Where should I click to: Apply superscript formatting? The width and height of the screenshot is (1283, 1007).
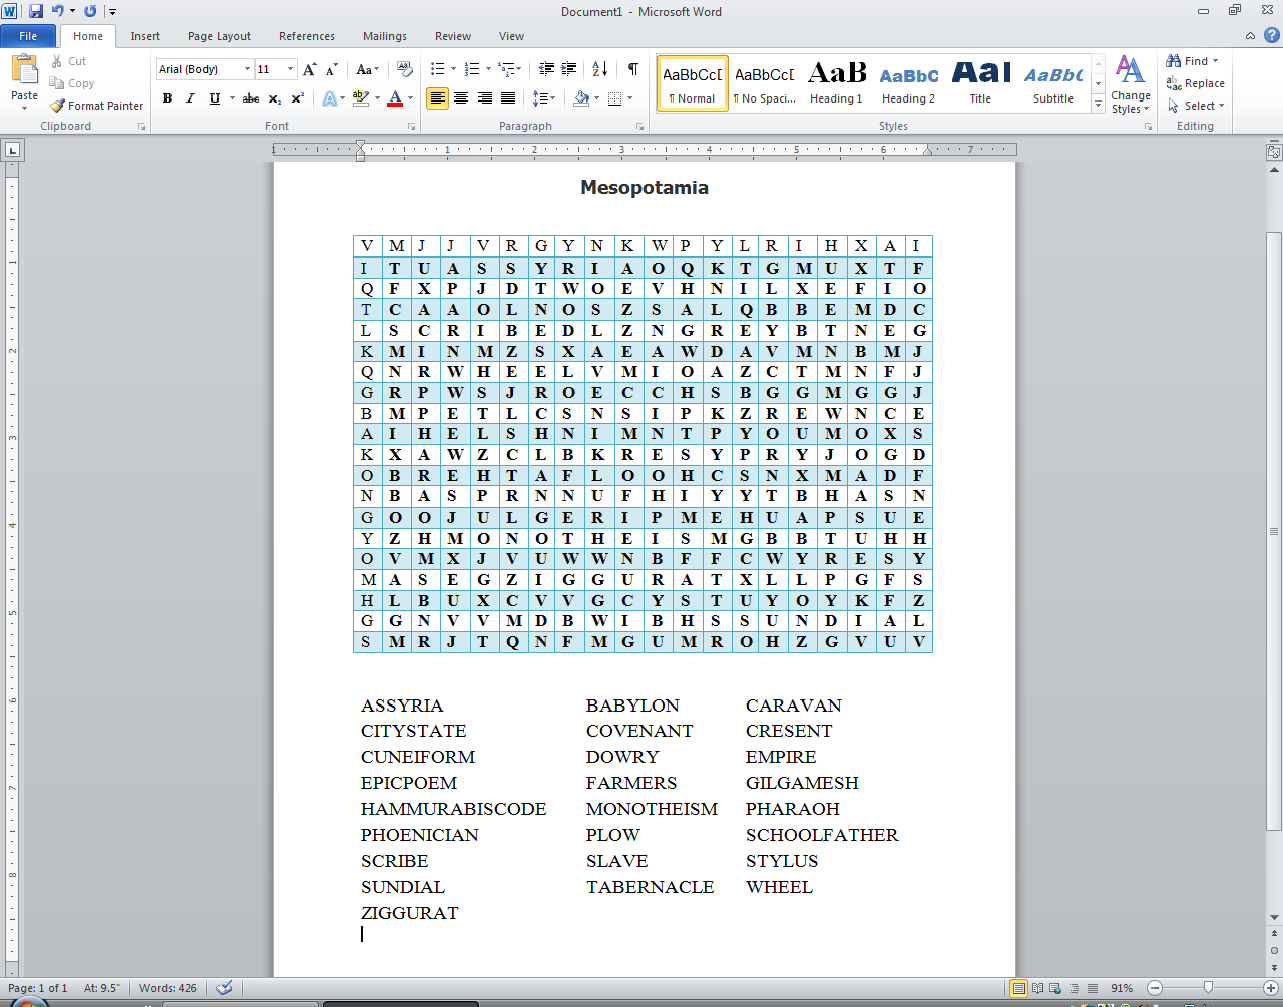[297, 98]
